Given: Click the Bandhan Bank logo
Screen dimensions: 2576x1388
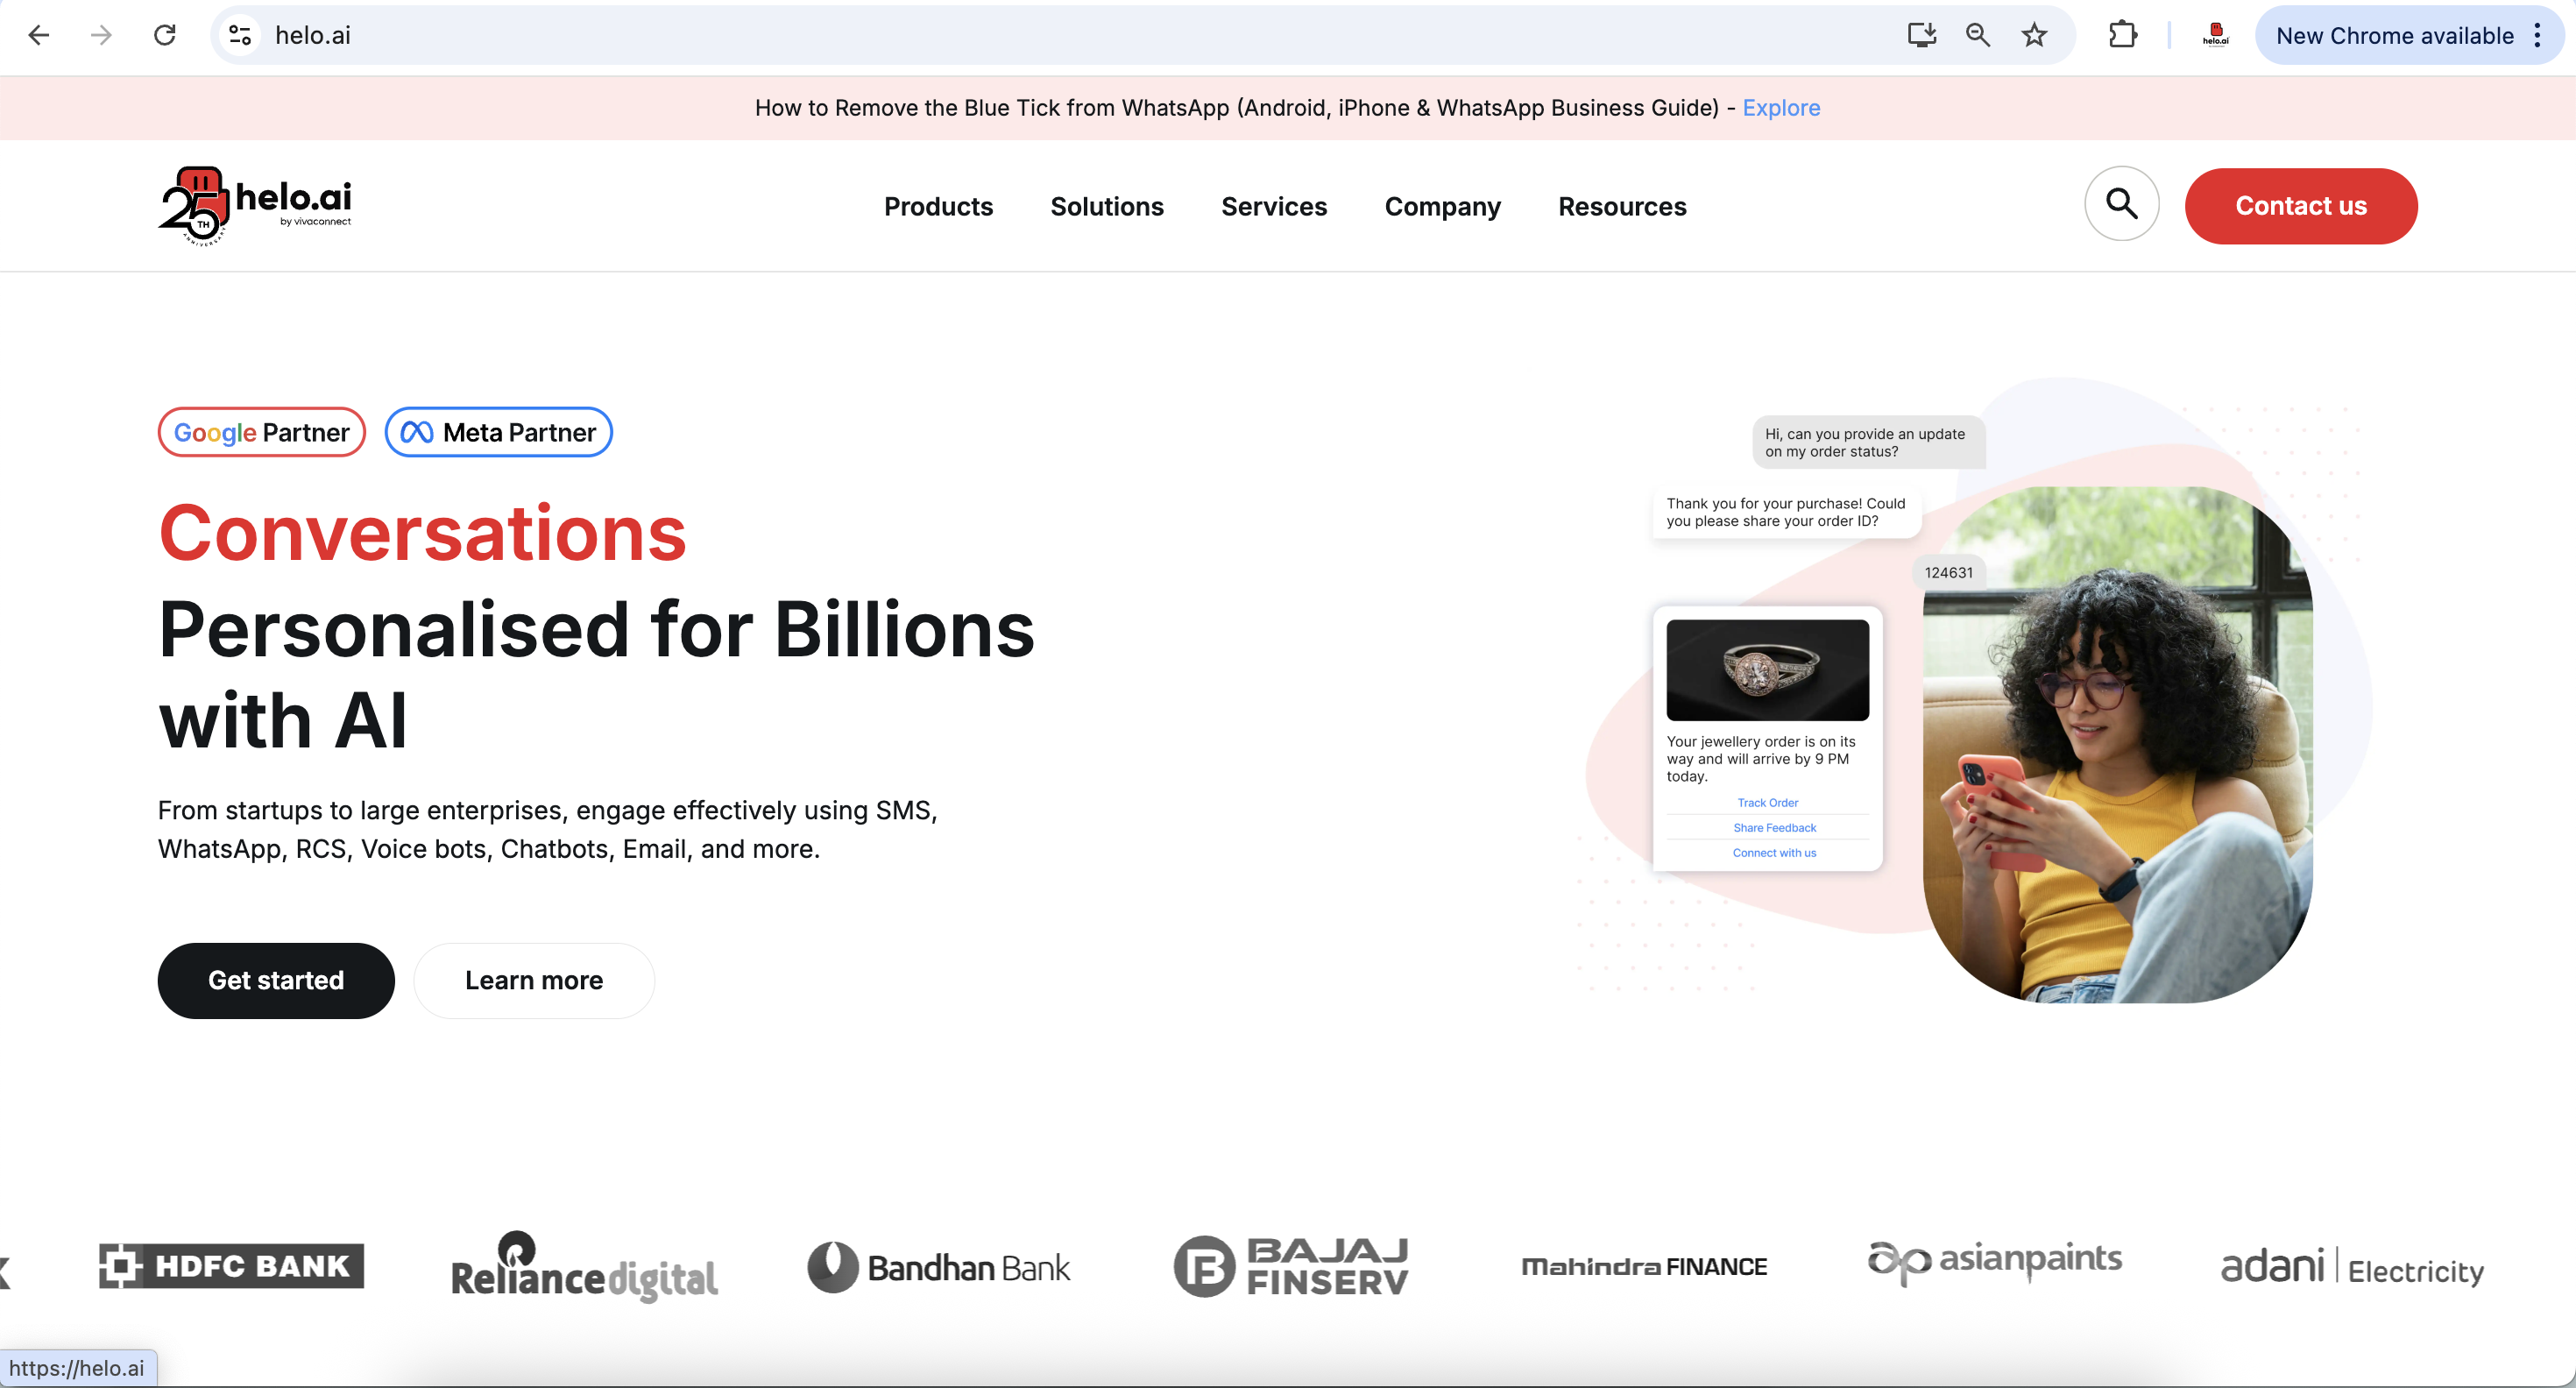Looking at the screenshot, I should [938, 1267].
